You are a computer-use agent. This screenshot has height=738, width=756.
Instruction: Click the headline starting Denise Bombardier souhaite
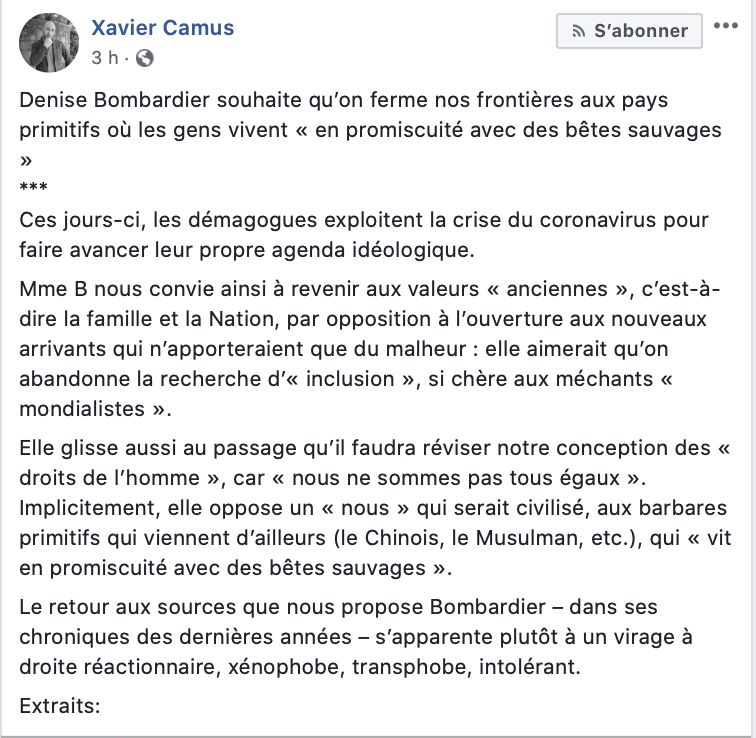[x=370, y=129]
